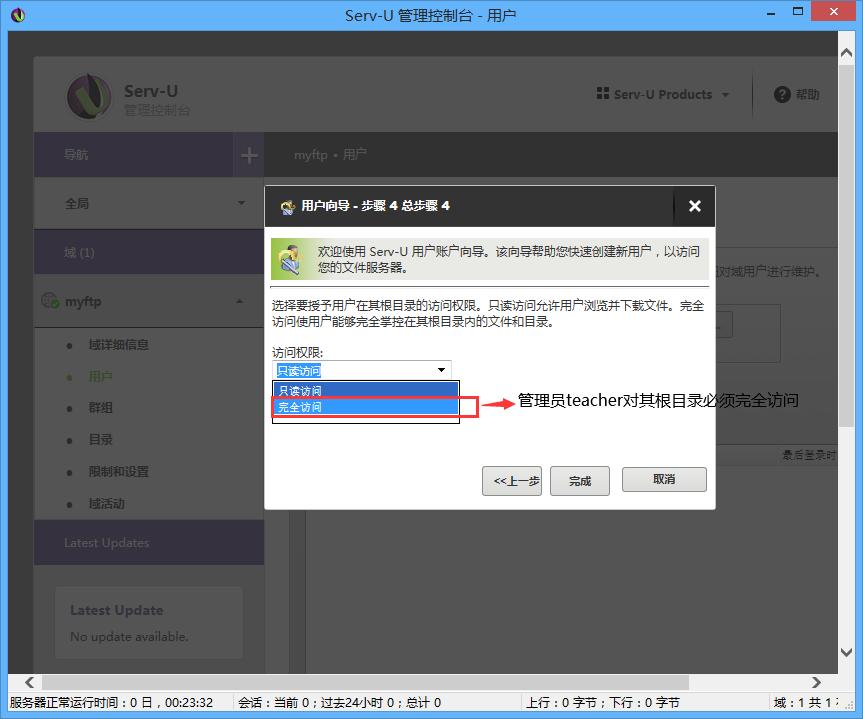Click the 导航 header tab
This screenshot has width=863, height=719.
click(x=133, y=155)
